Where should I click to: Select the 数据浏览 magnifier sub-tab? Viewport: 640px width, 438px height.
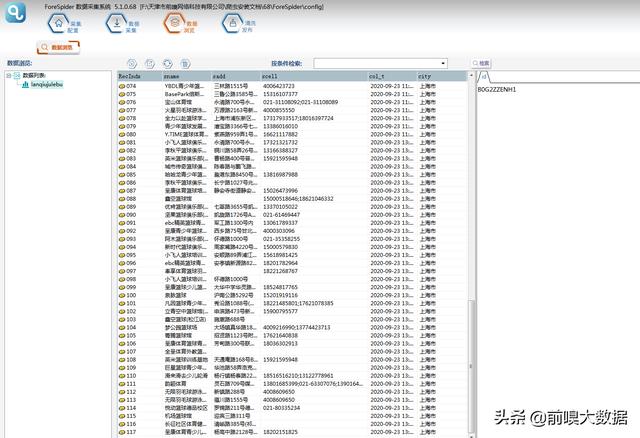point(58,47)
